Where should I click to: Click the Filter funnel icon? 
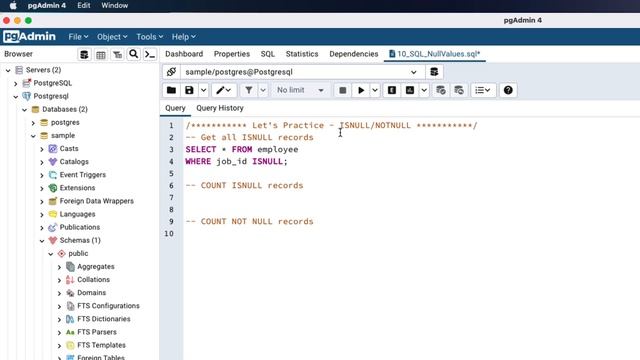[x=249, y=90]
